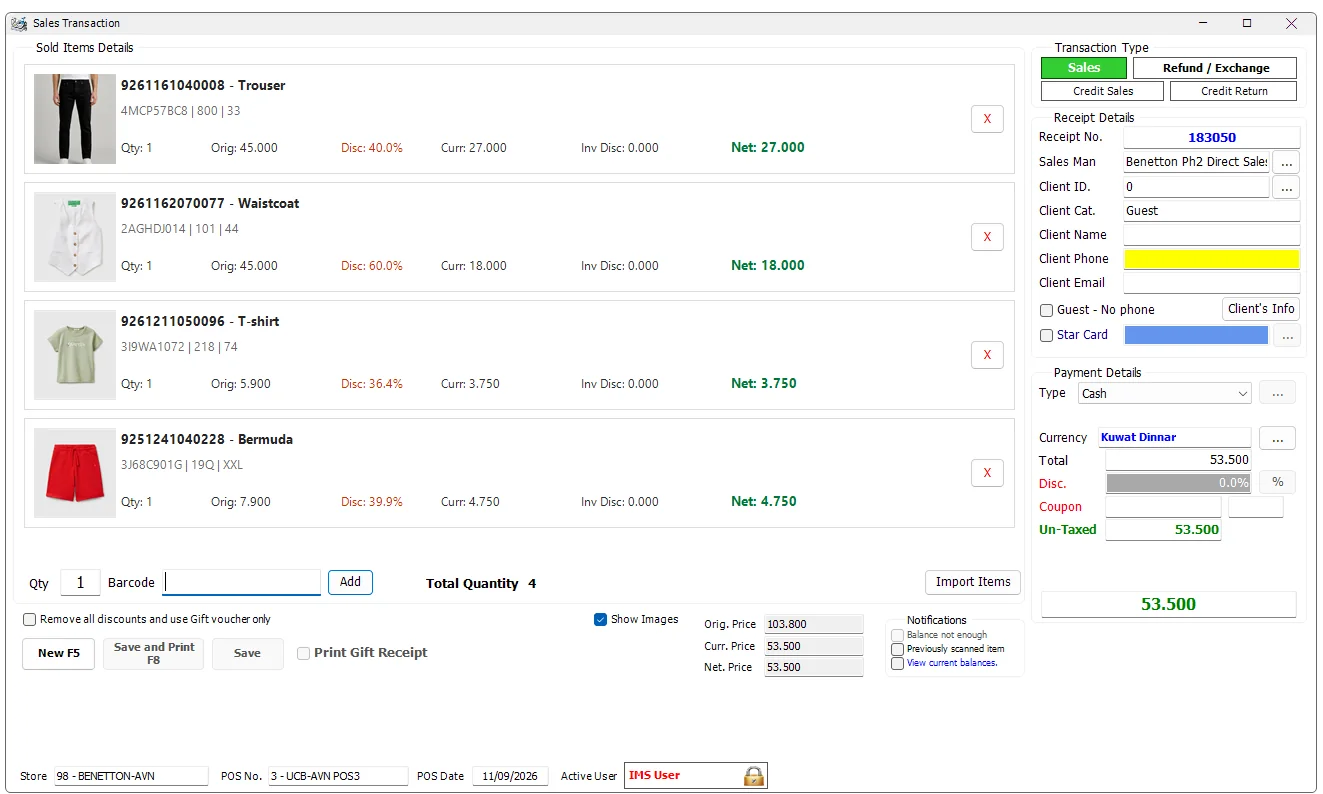Image resolution: width=1323 pixels, height=794 pixels.
Task: Click the white Waistcoat product image
Action: (x=75, y=237)
